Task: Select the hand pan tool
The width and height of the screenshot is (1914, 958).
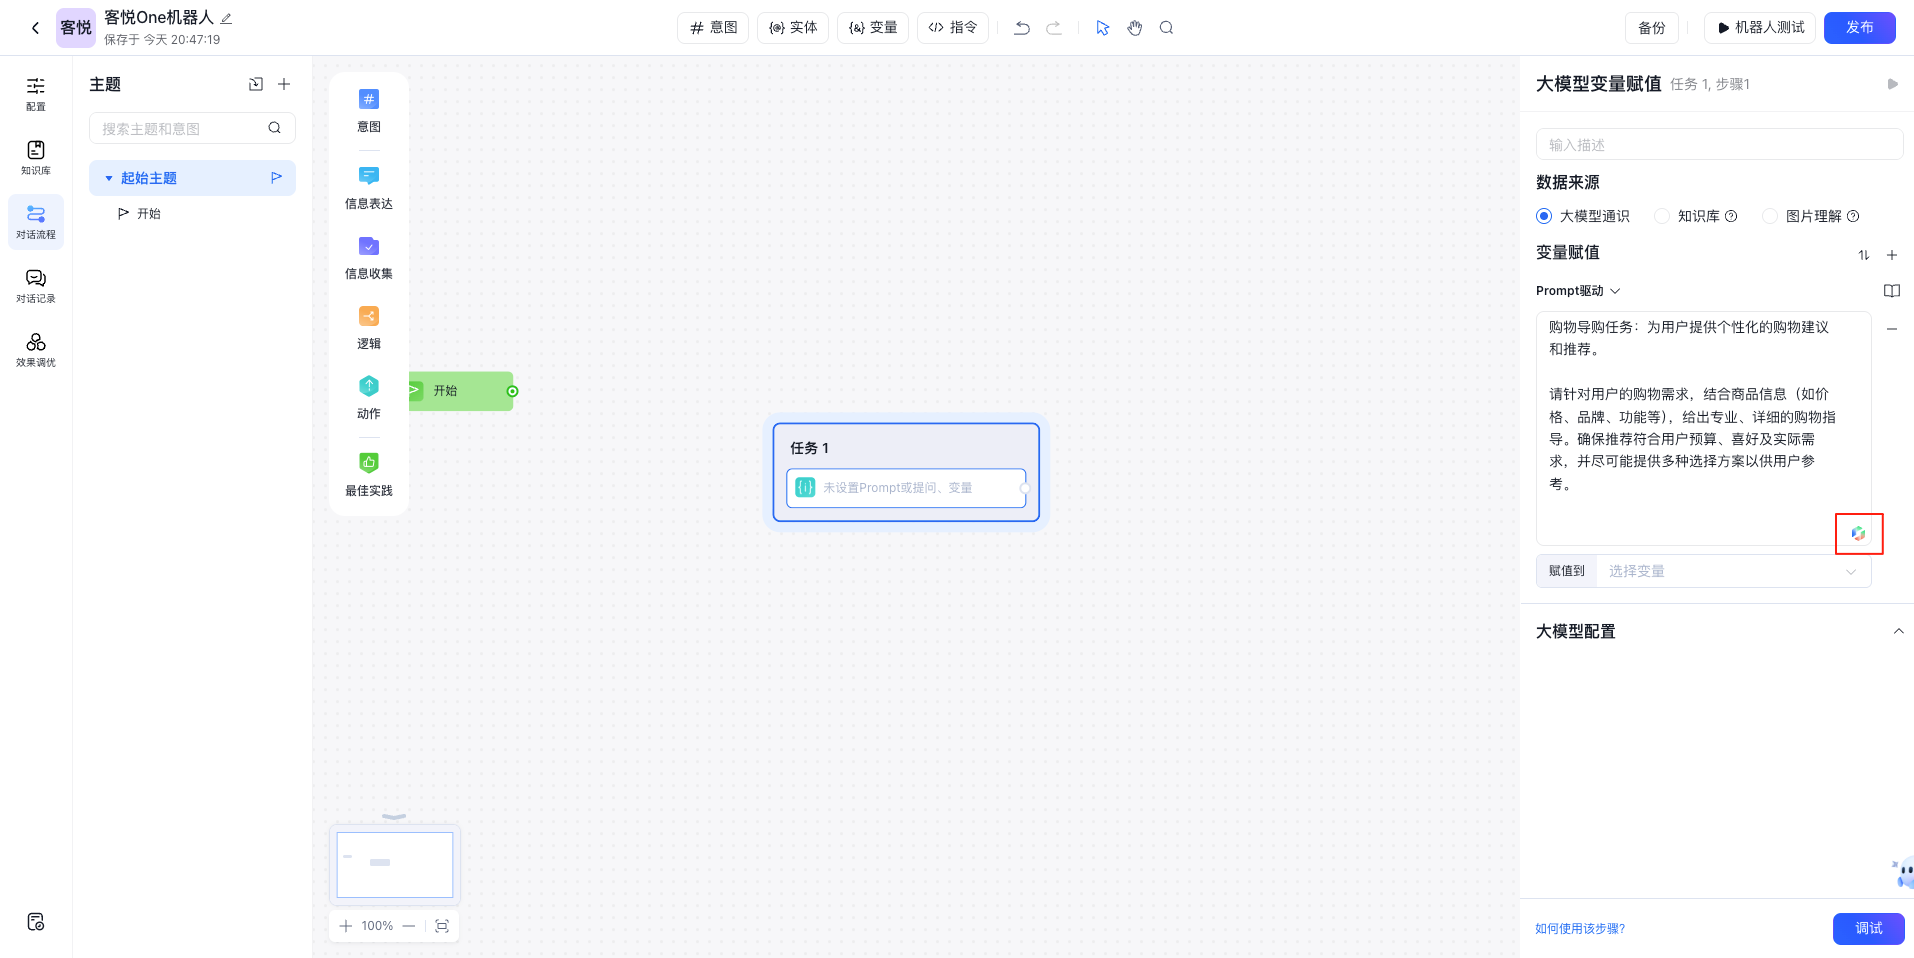Action: coord(1134,28)
